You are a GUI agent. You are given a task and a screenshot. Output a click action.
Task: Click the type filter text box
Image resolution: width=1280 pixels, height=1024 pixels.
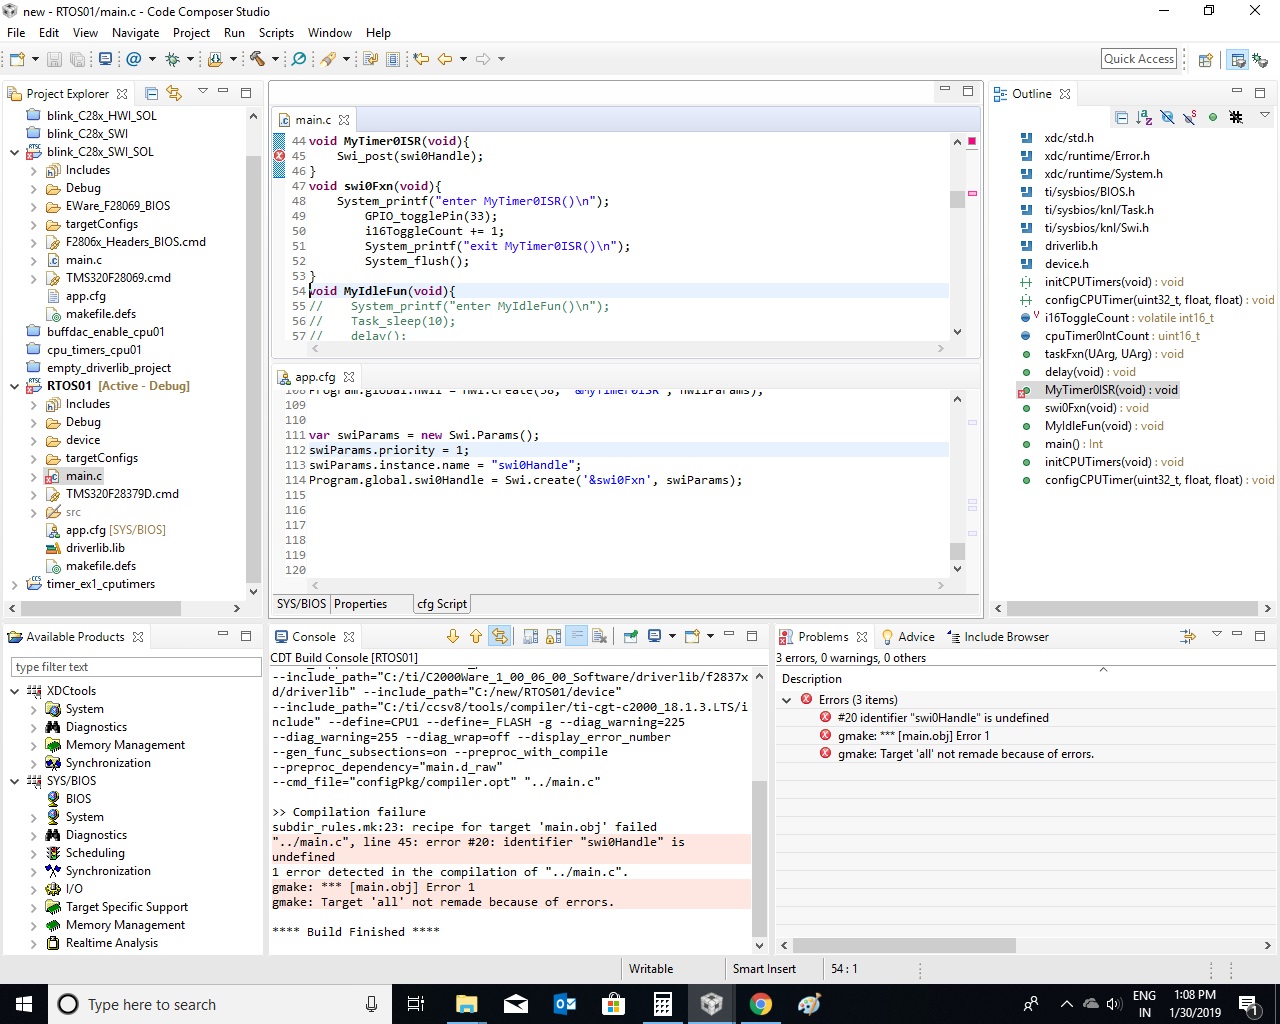(x=136, y=667)
